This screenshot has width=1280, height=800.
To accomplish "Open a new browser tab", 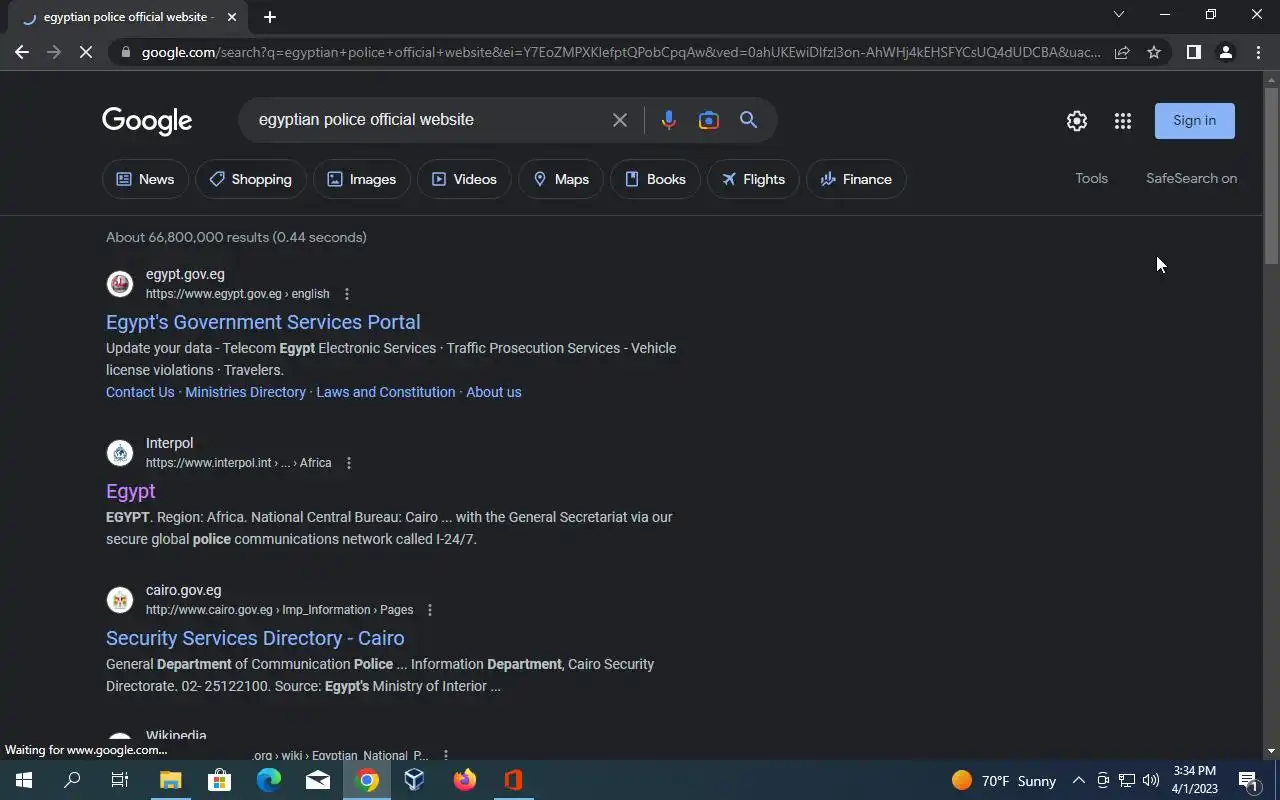I will click(x=269, y=17).
